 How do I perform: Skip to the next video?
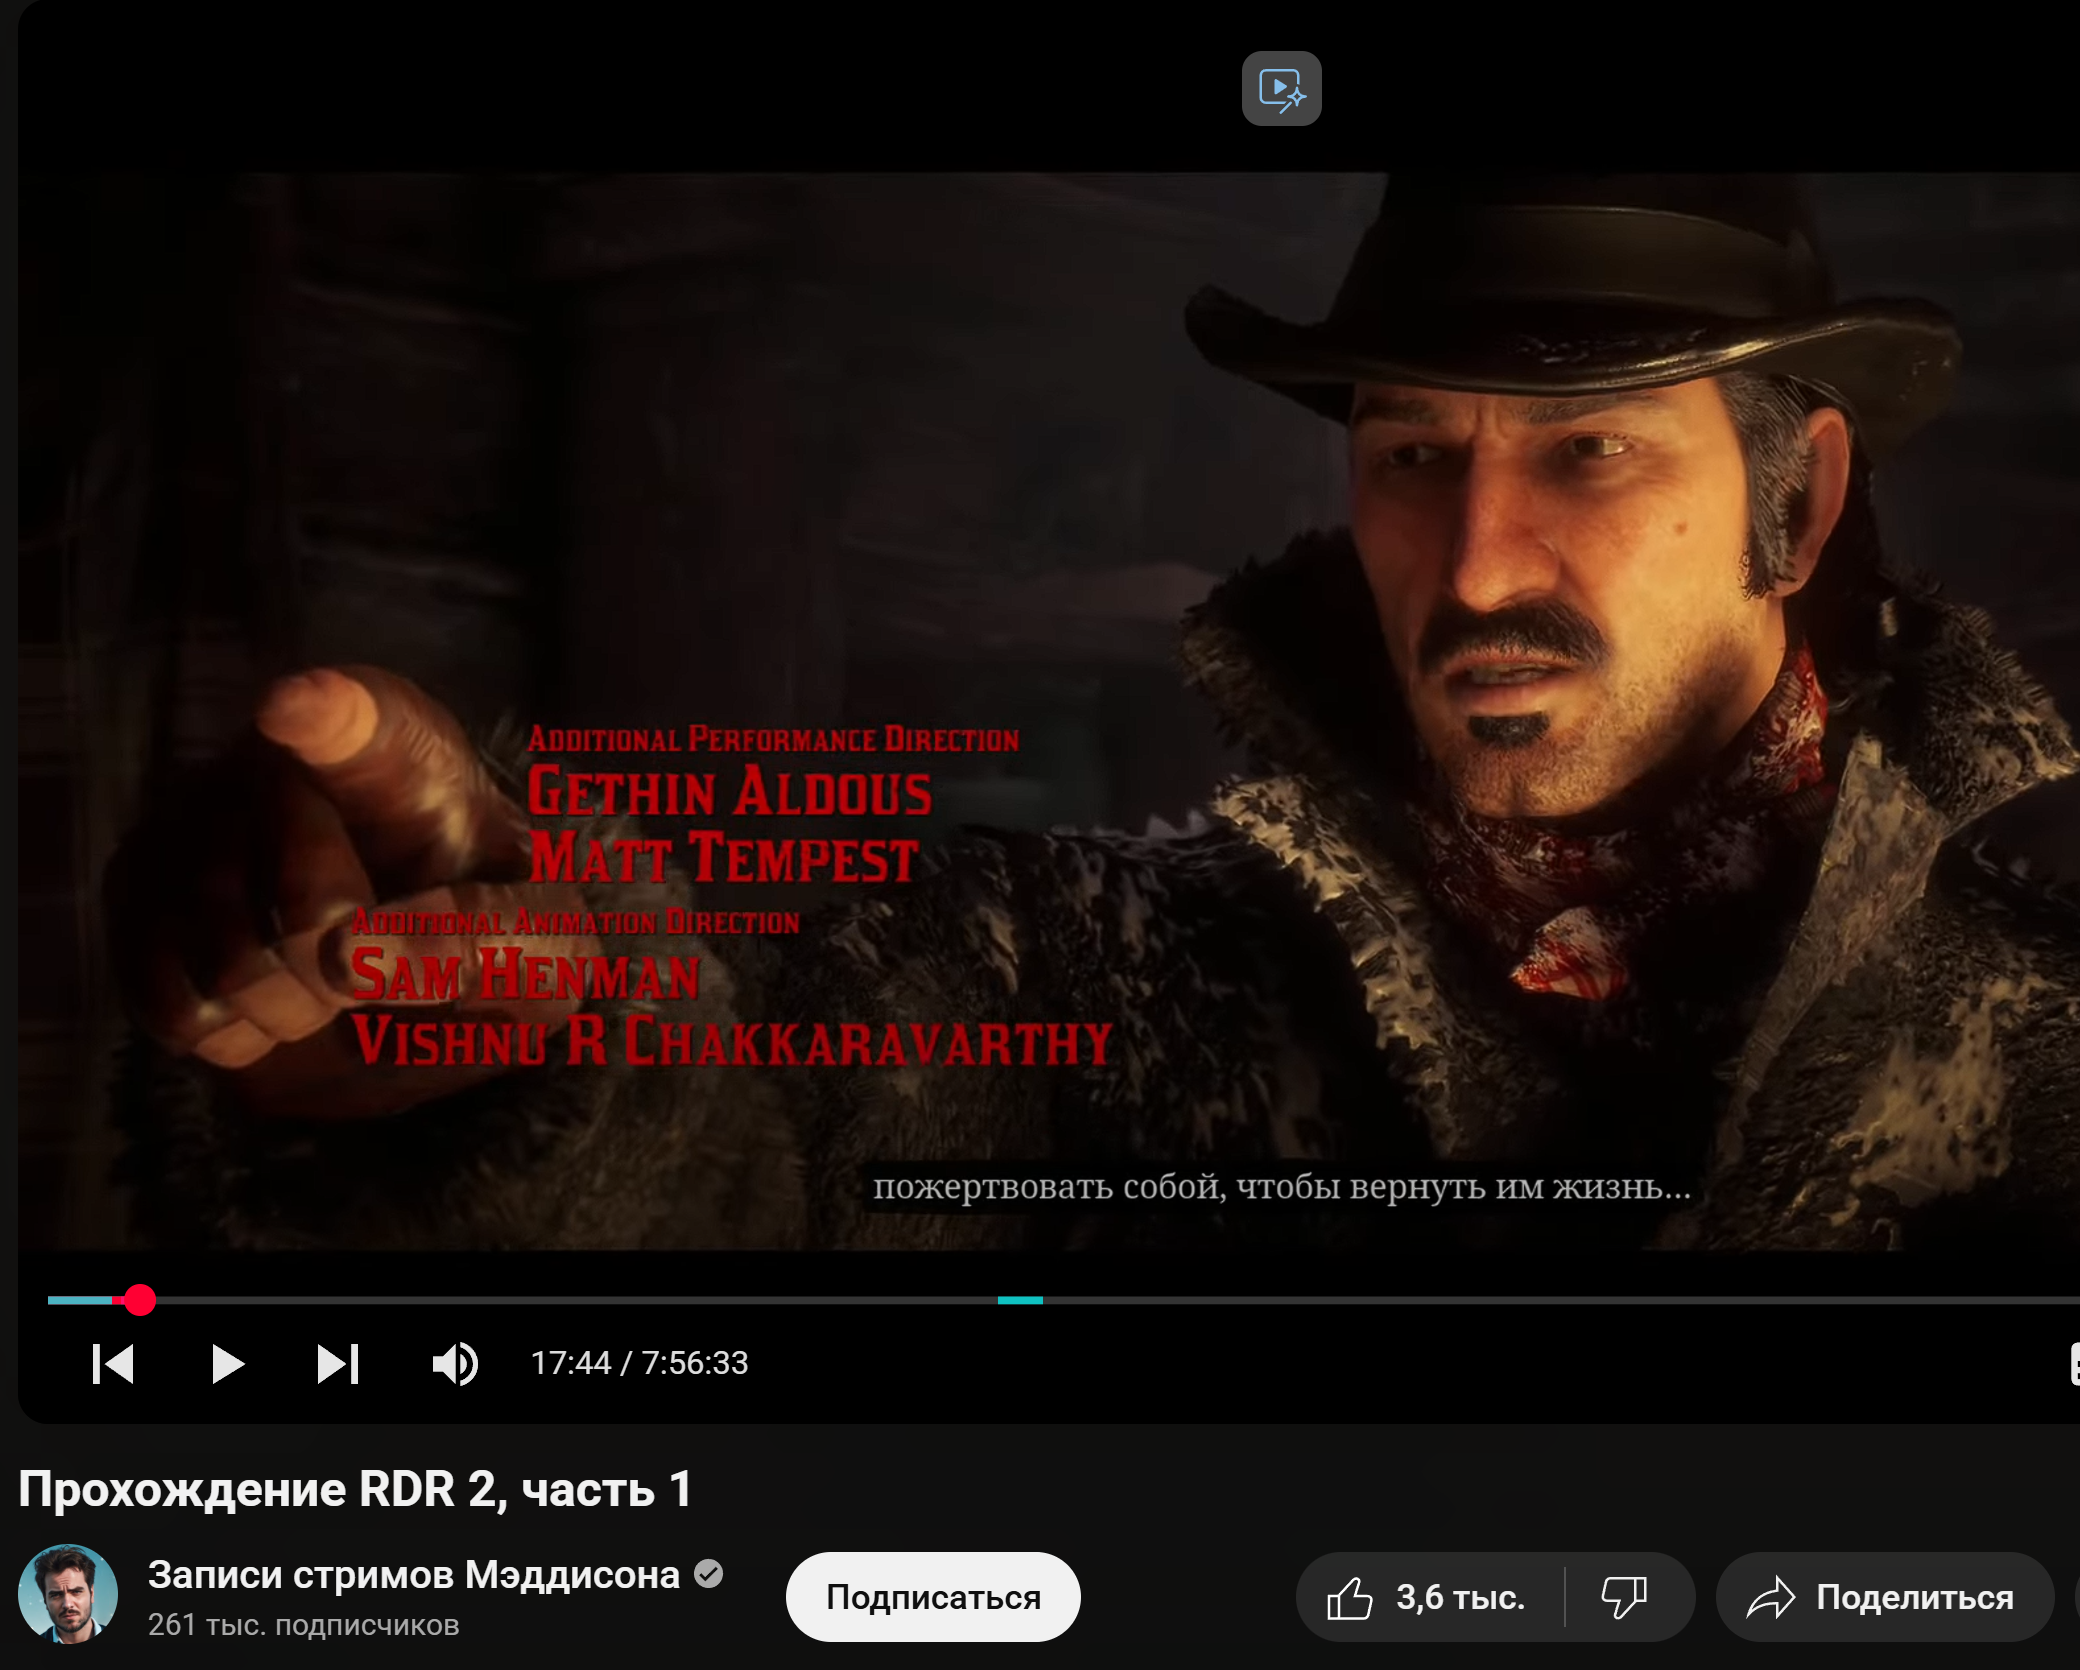click(x=338, y=1364)
